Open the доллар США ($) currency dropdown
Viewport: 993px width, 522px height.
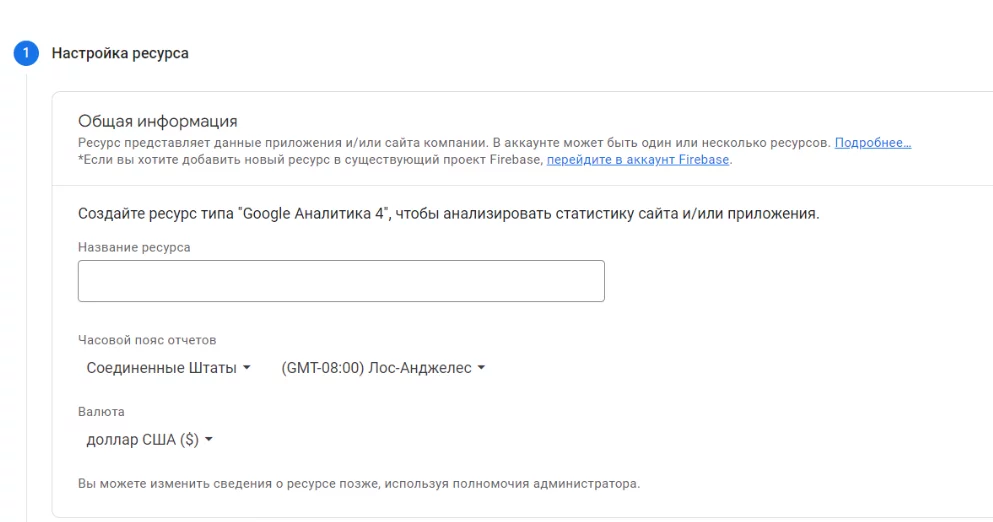click(149, 439)
